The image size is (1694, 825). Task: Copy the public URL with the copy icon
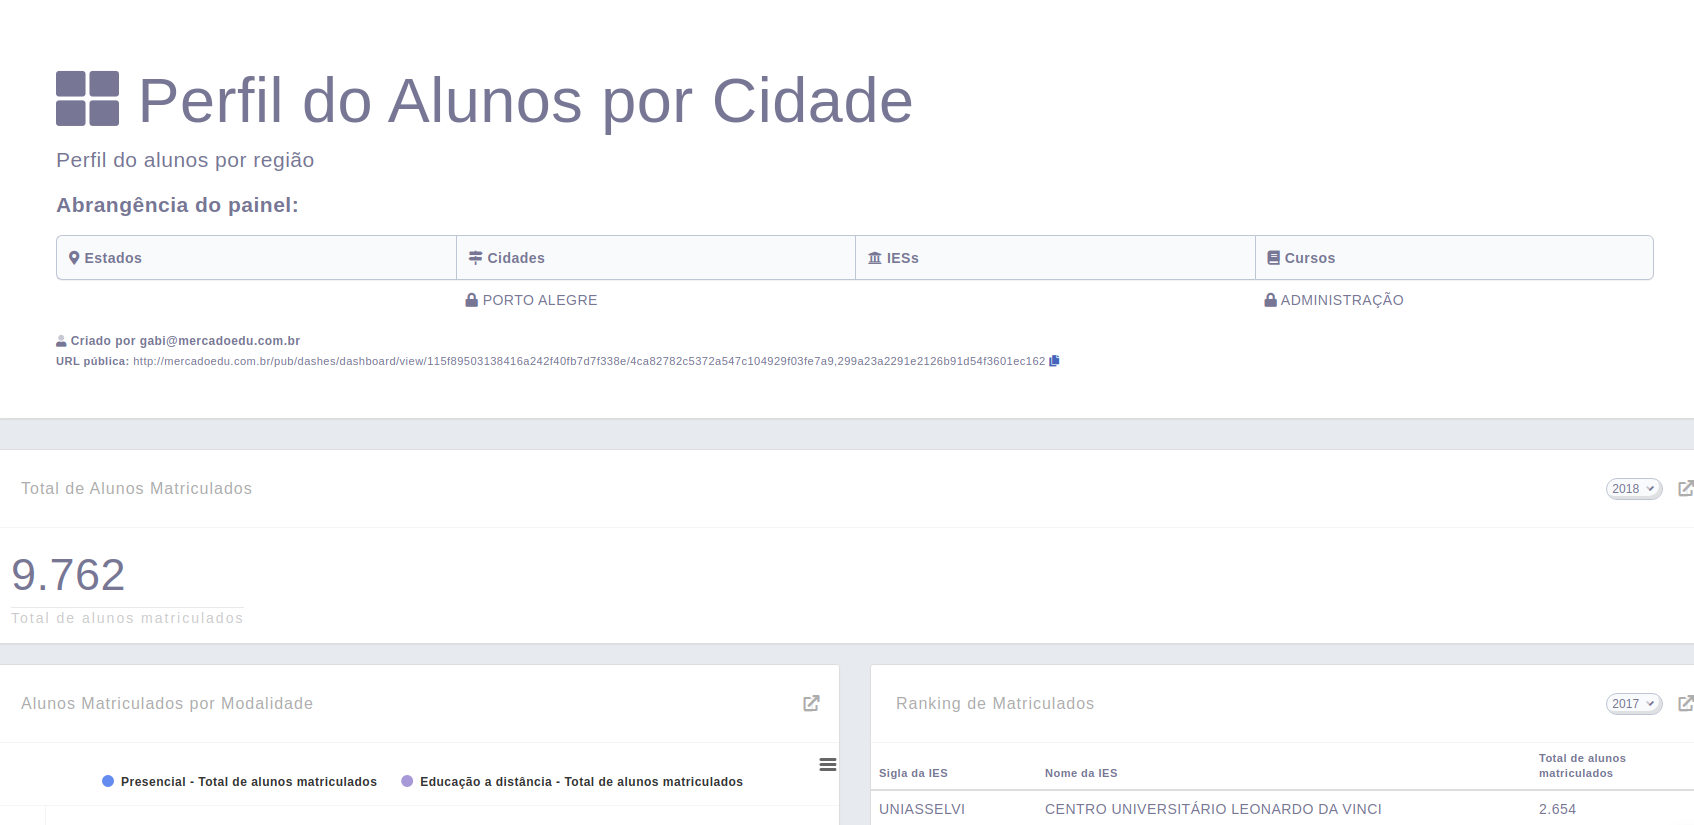click(1054, 361)
